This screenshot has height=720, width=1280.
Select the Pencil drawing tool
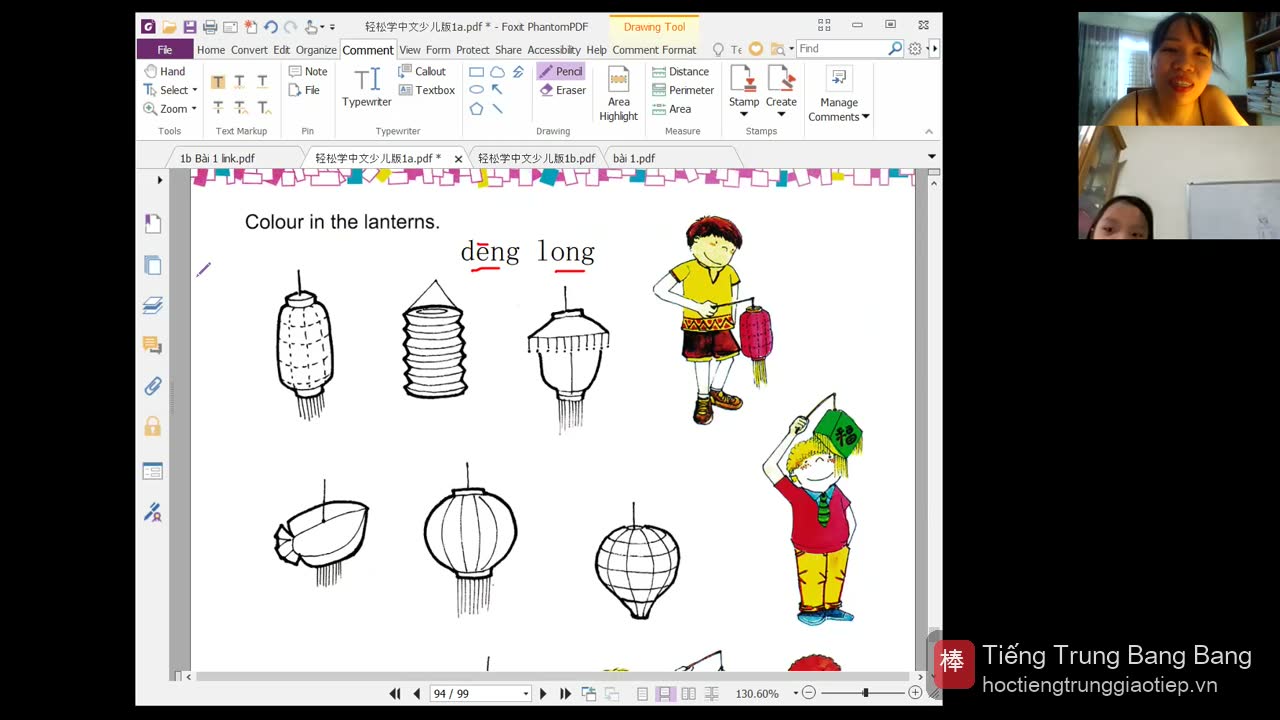560,71
